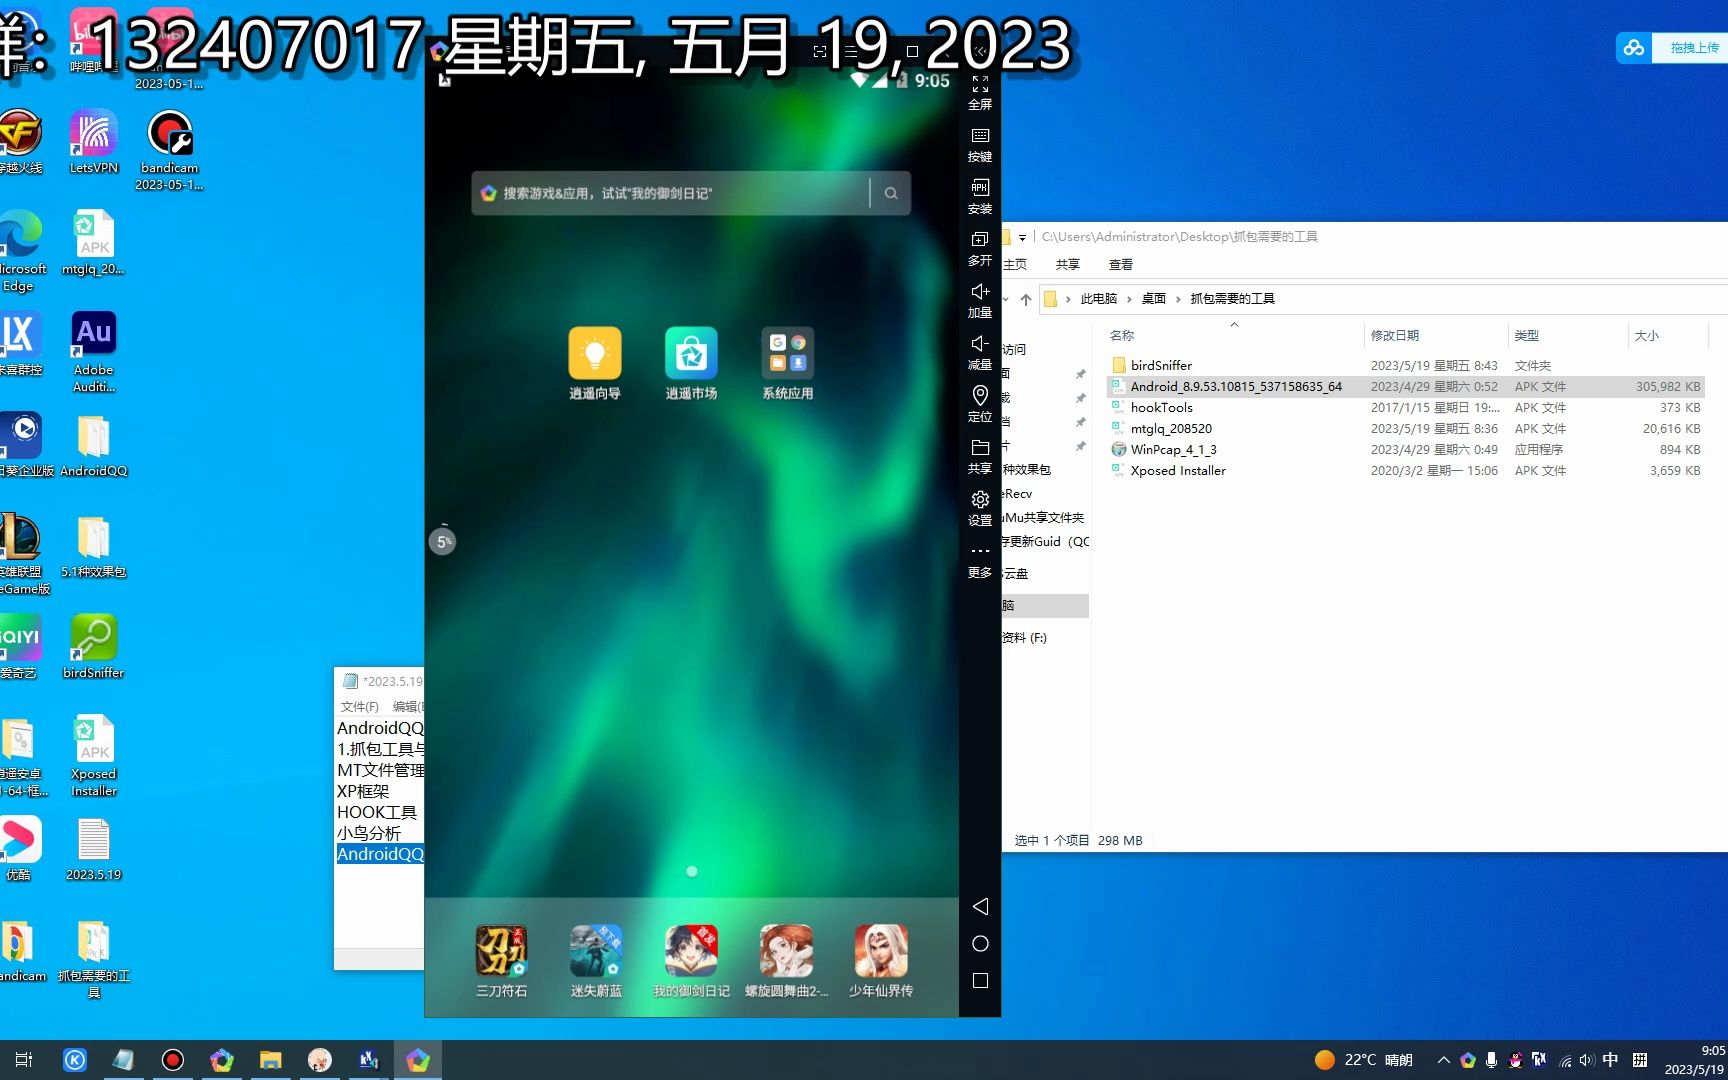1728x1080 pixels.
Task: Open the Xposed Installer desktop APK
Action: click(93, 756)
